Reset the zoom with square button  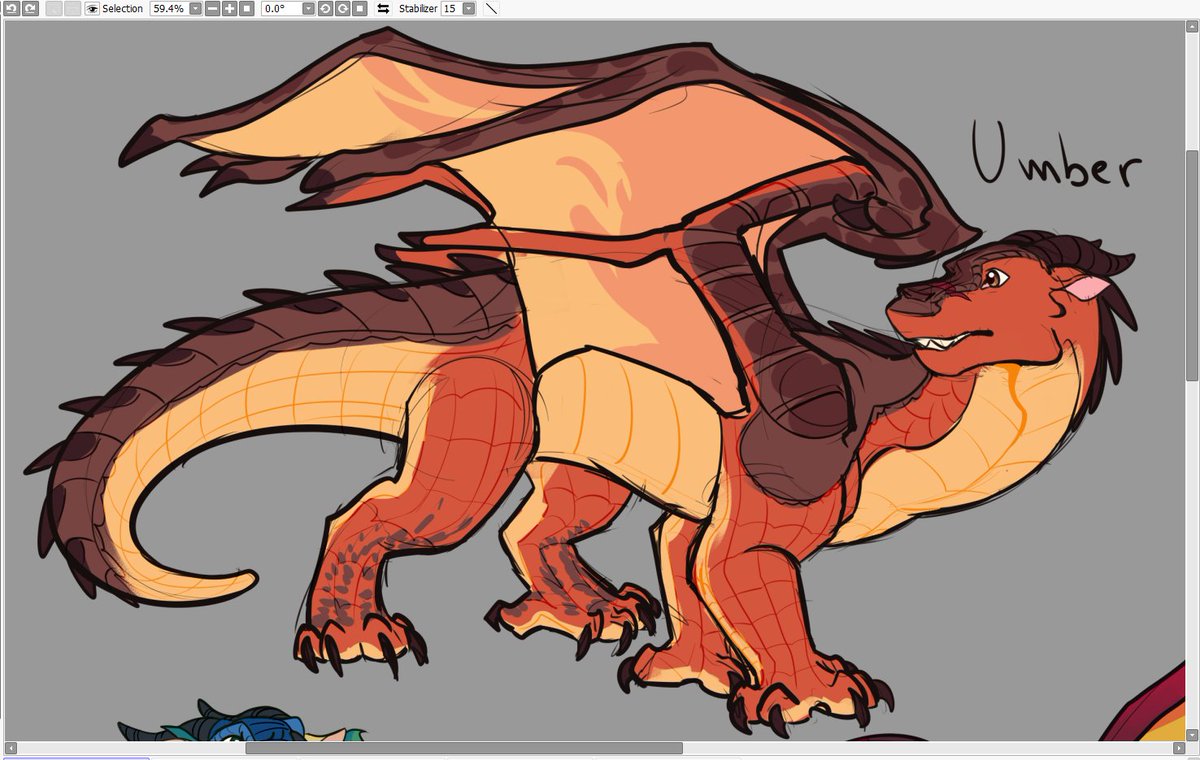pyautogui.click(x=246, y=8)
